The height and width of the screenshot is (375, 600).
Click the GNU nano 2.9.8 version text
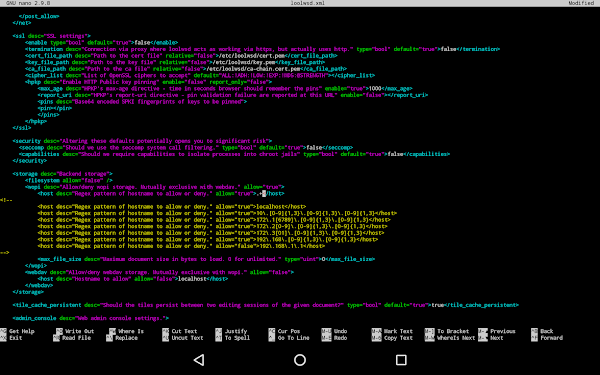(28, 3)
